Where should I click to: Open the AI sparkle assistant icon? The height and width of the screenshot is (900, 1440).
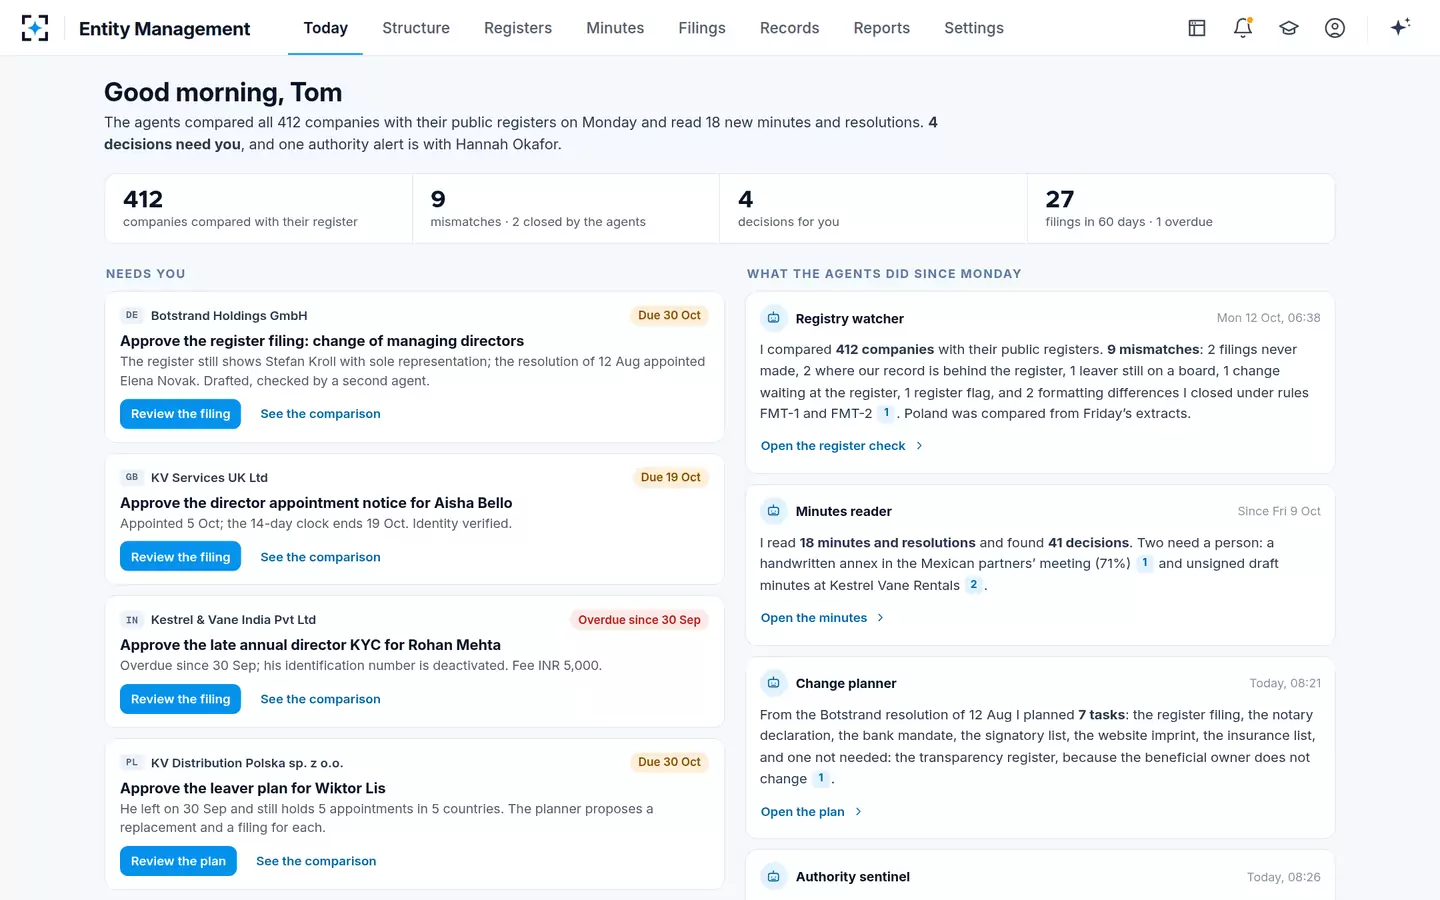pyautogui.click(x=1400, y=28)
